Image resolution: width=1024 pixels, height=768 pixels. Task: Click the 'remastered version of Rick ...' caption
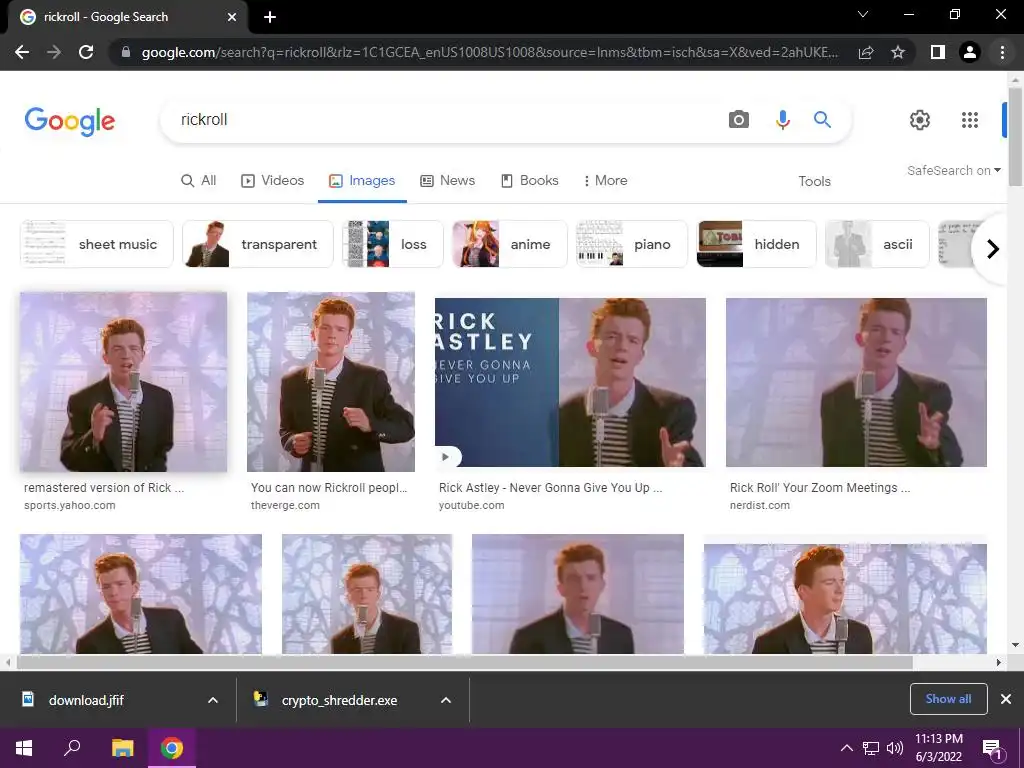tap(104, 488)
